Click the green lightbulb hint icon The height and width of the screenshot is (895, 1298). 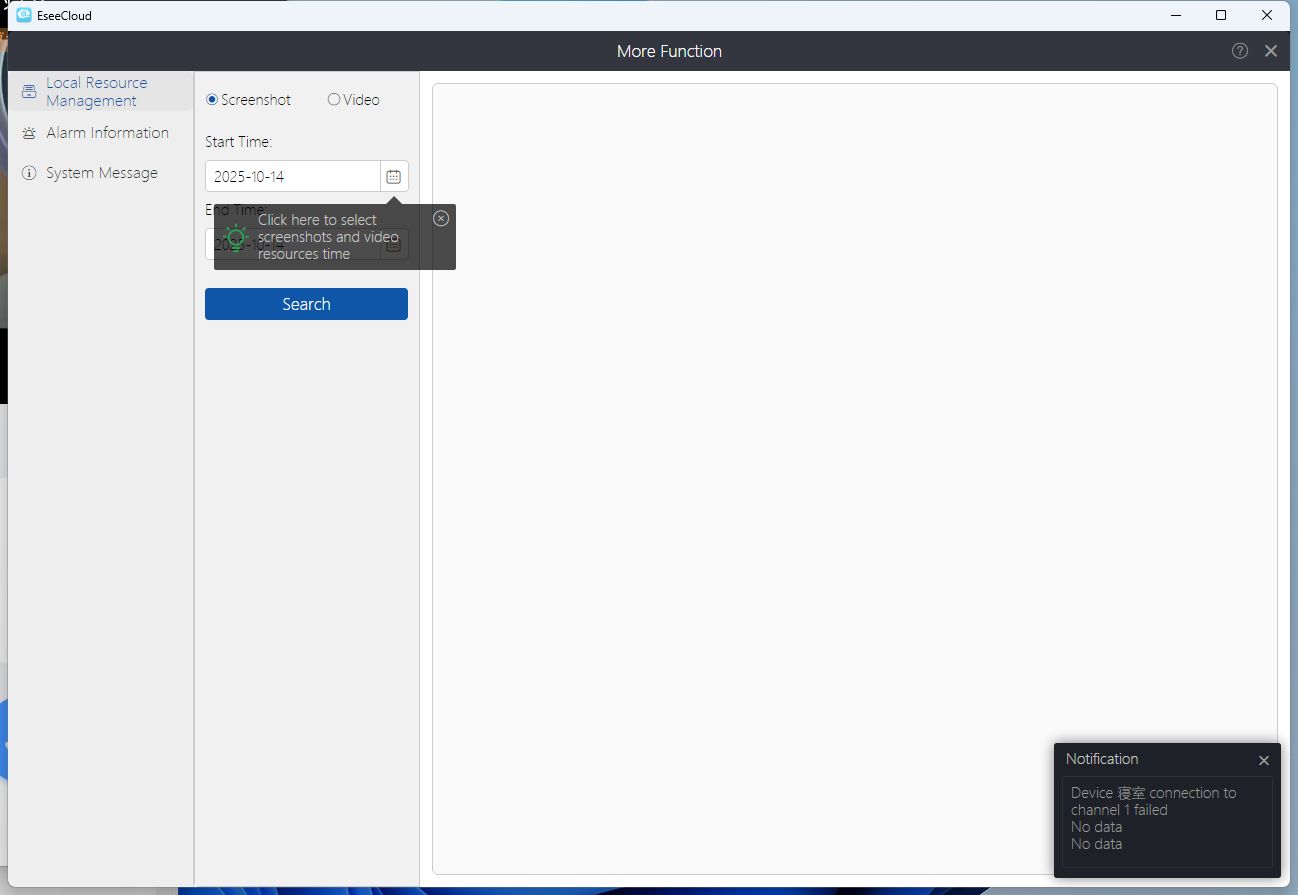coord(236,238)
